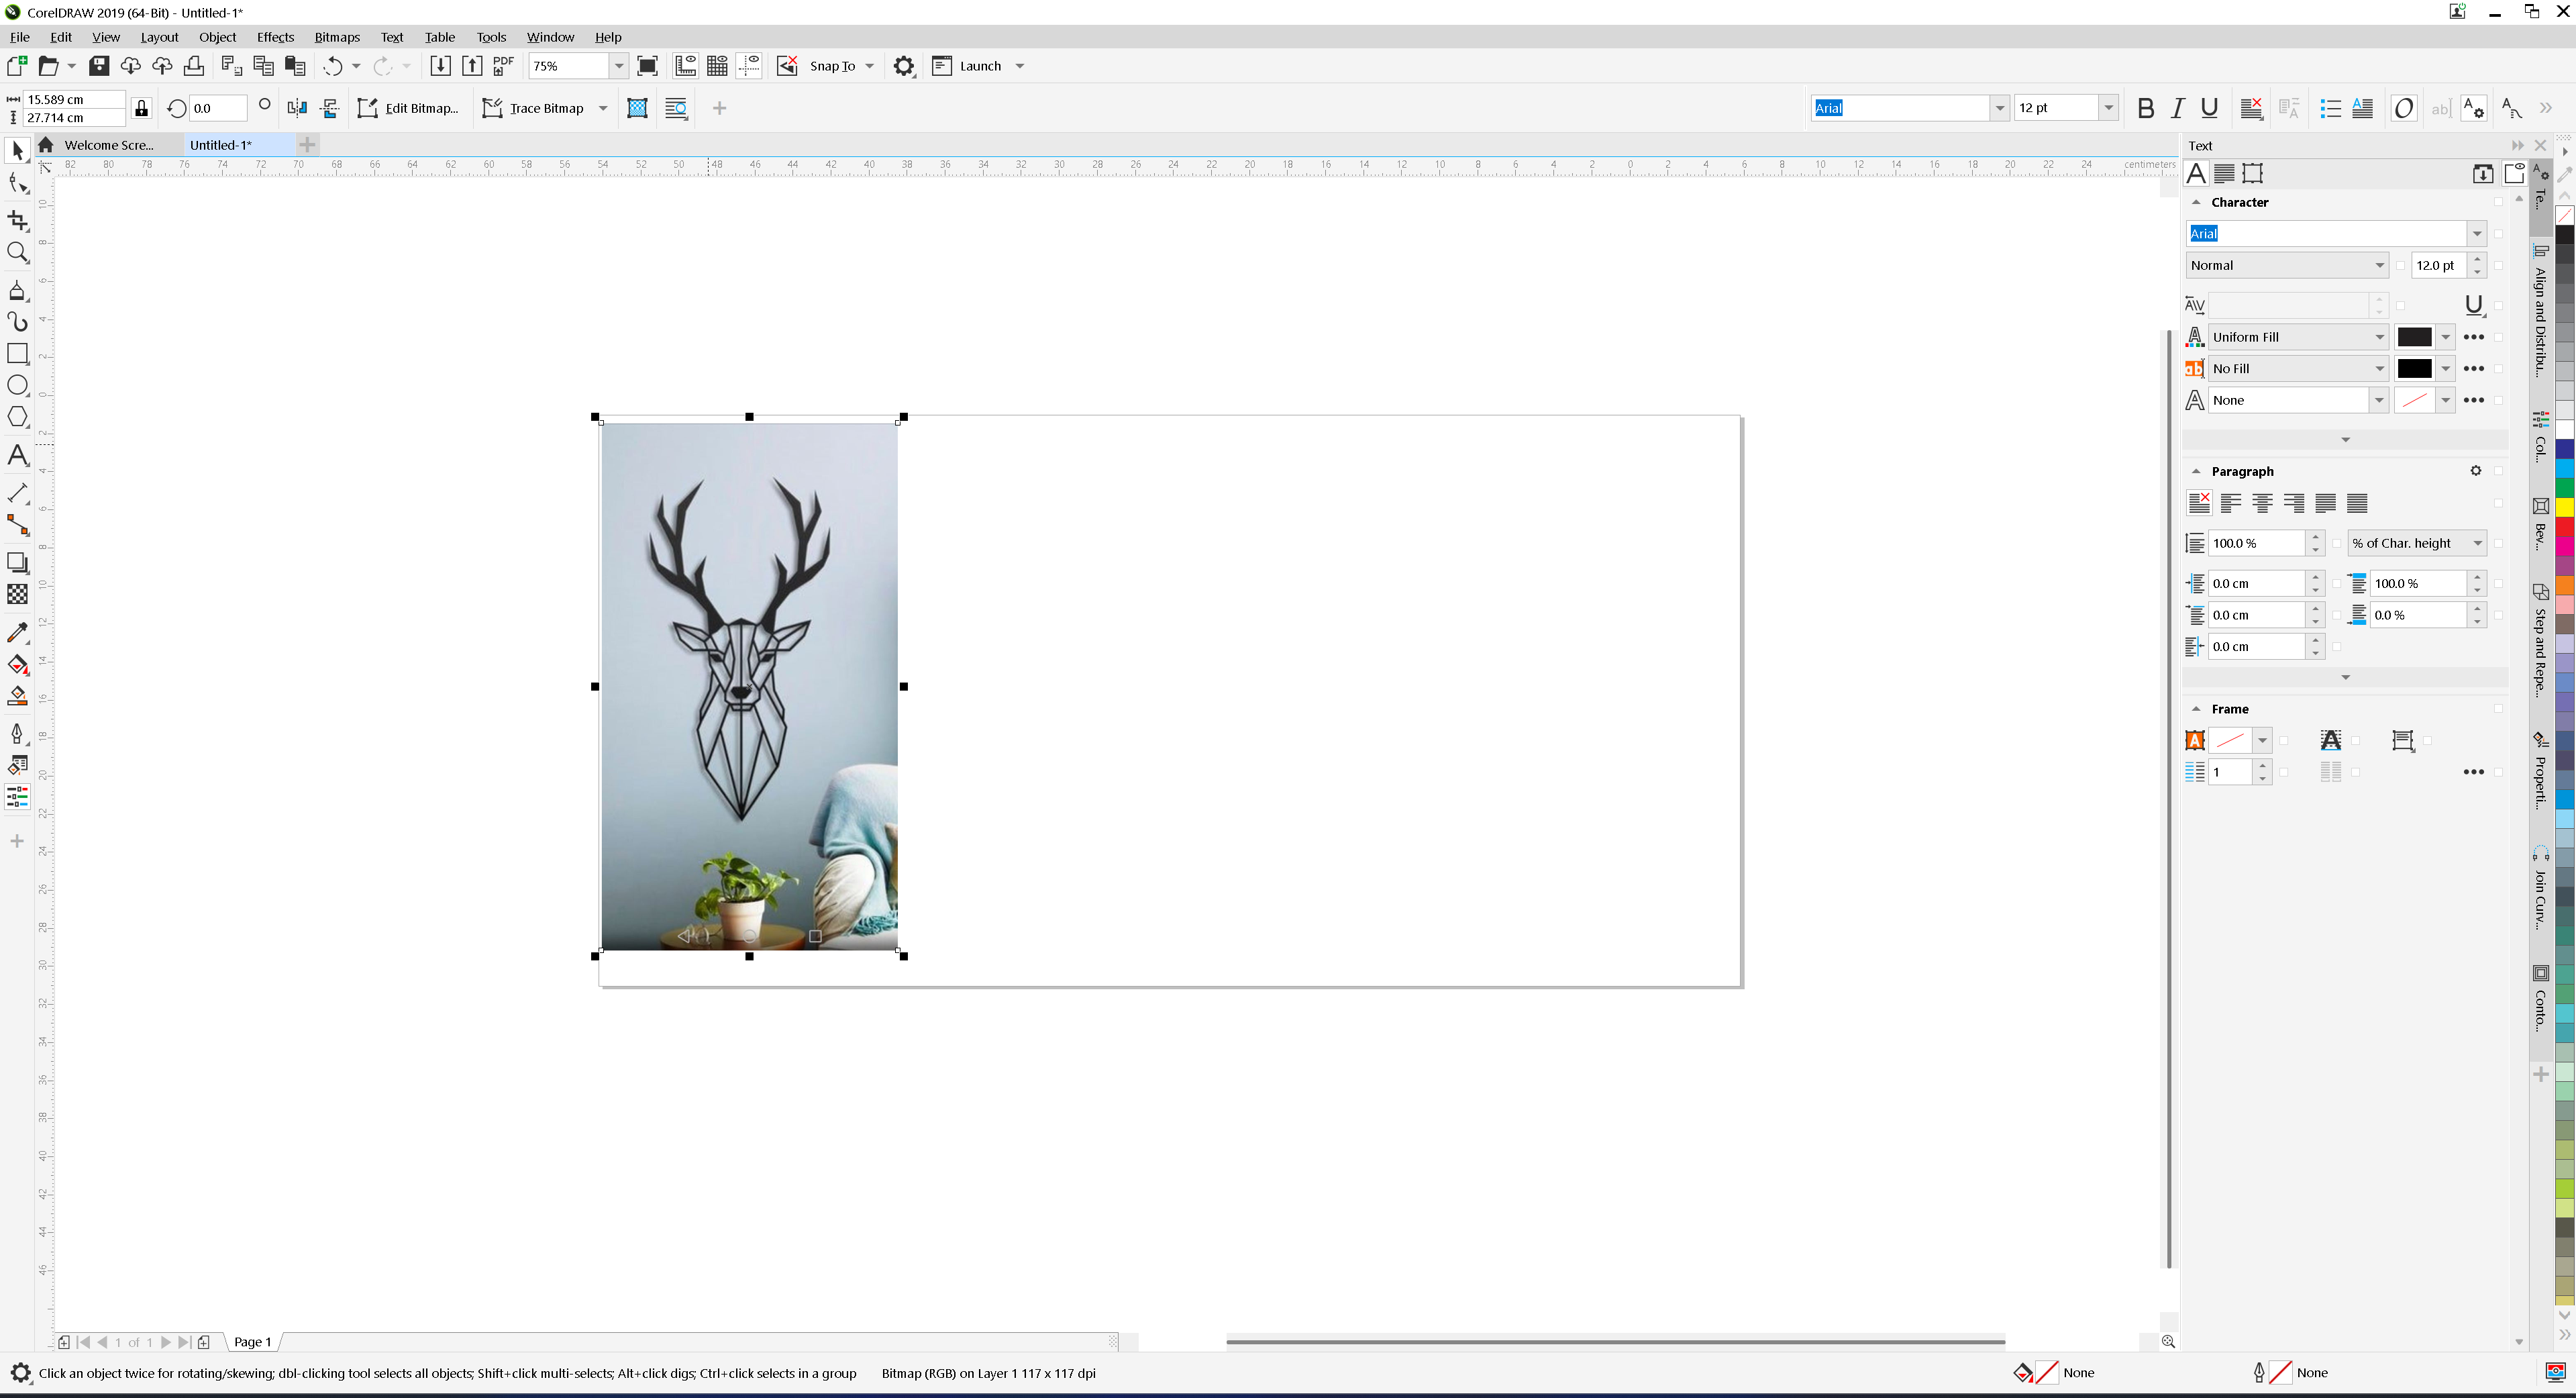The height and width of the screenshot is (1398, 2576).
Task: Select the Zoom tool in toolbox
Action: (17, 253)
